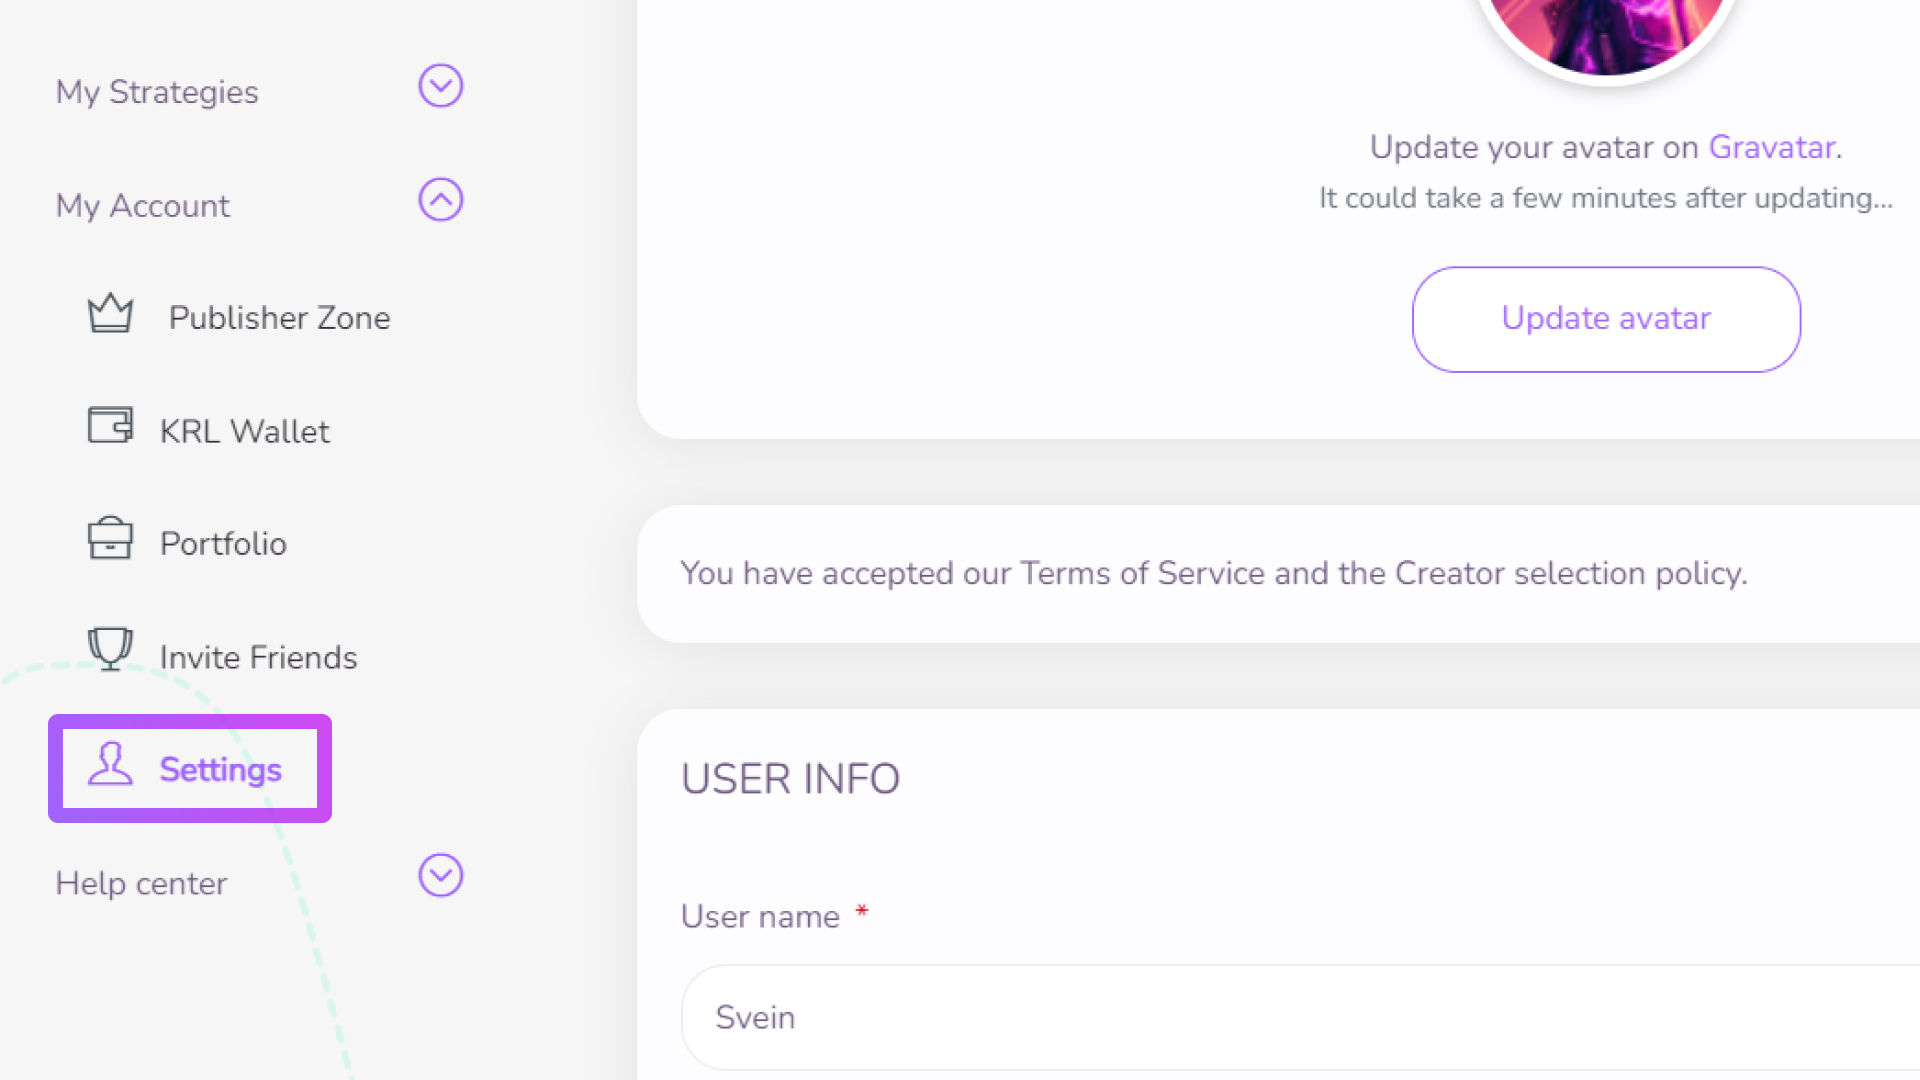This screenshot has height=1080, width=1920.
Task: Select the Settings menu item
Action: (x=190, y=769)
